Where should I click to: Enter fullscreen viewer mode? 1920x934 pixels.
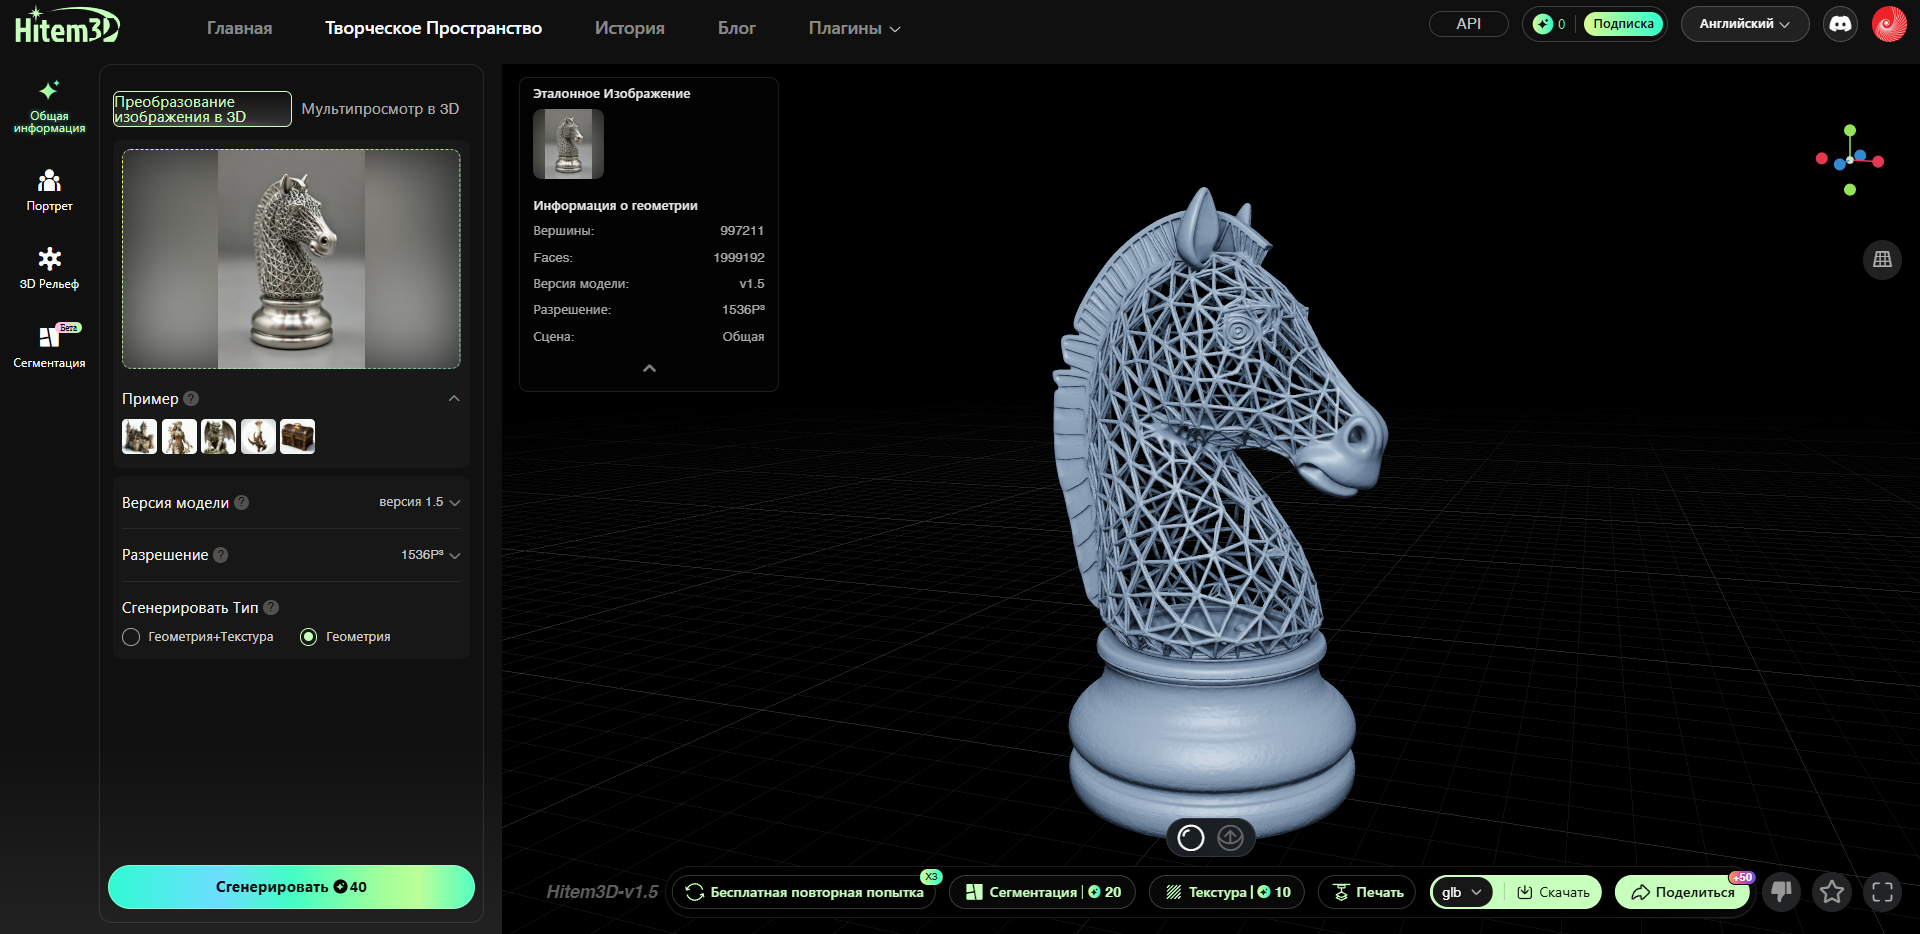(1882, 892)
